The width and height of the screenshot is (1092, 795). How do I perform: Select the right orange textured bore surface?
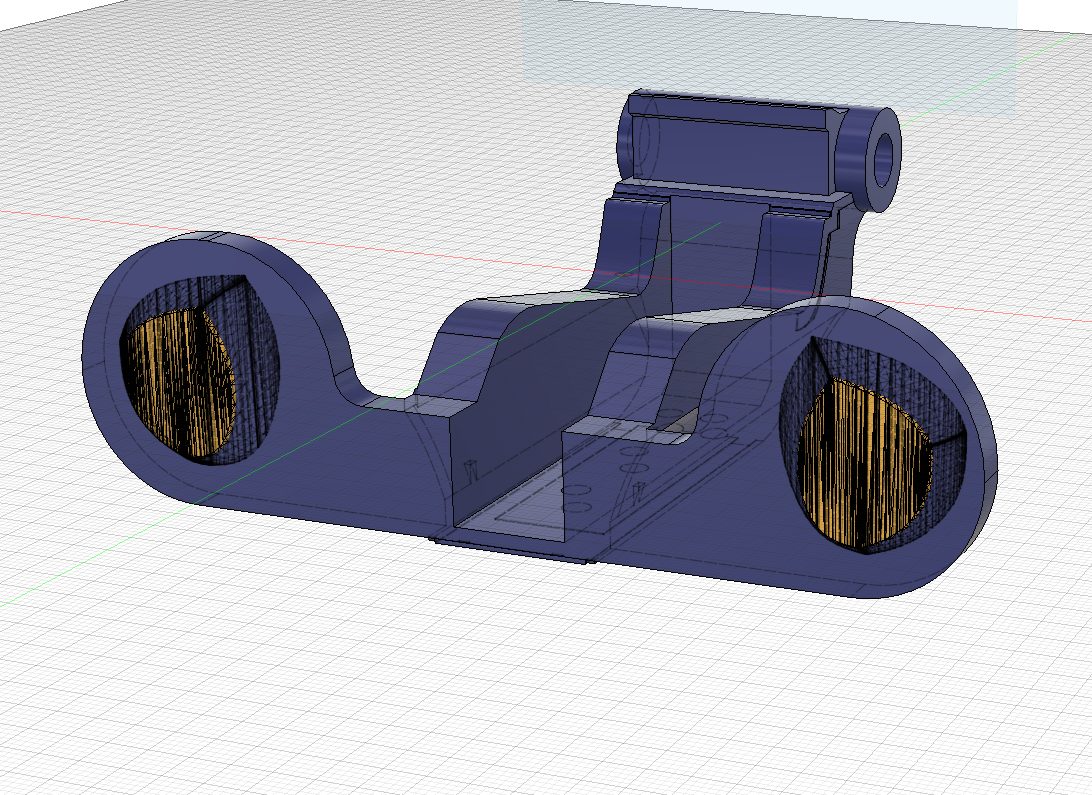(864, 463)
